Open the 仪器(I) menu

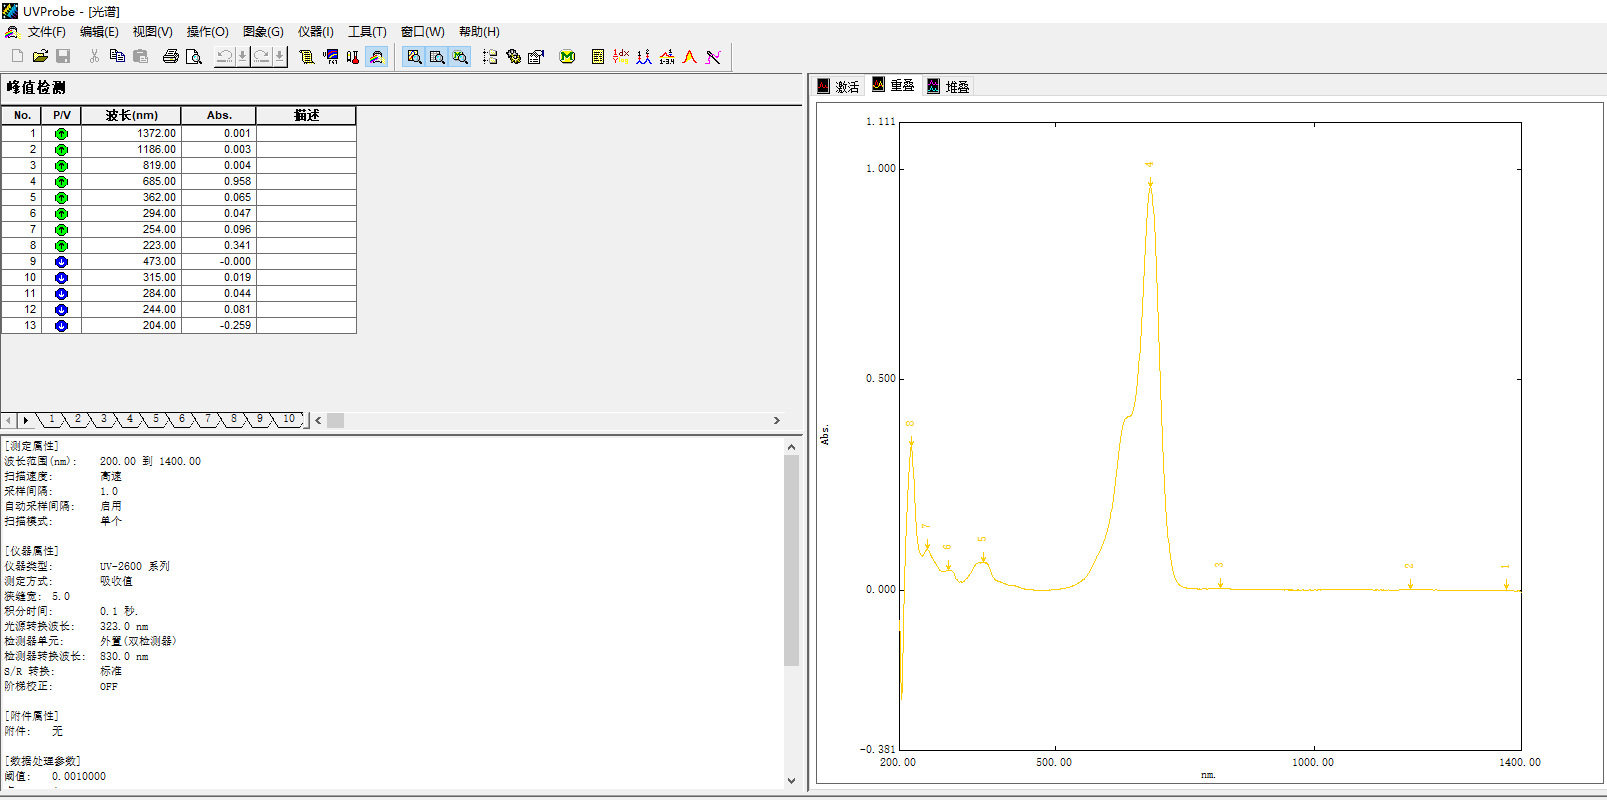[316, 32]
